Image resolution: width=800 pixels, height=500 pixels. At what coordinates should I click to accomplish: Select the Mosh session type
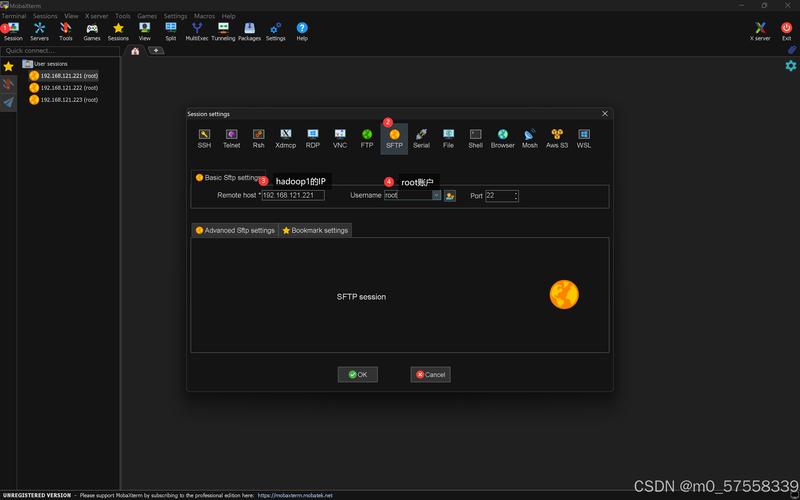point(530,138)
